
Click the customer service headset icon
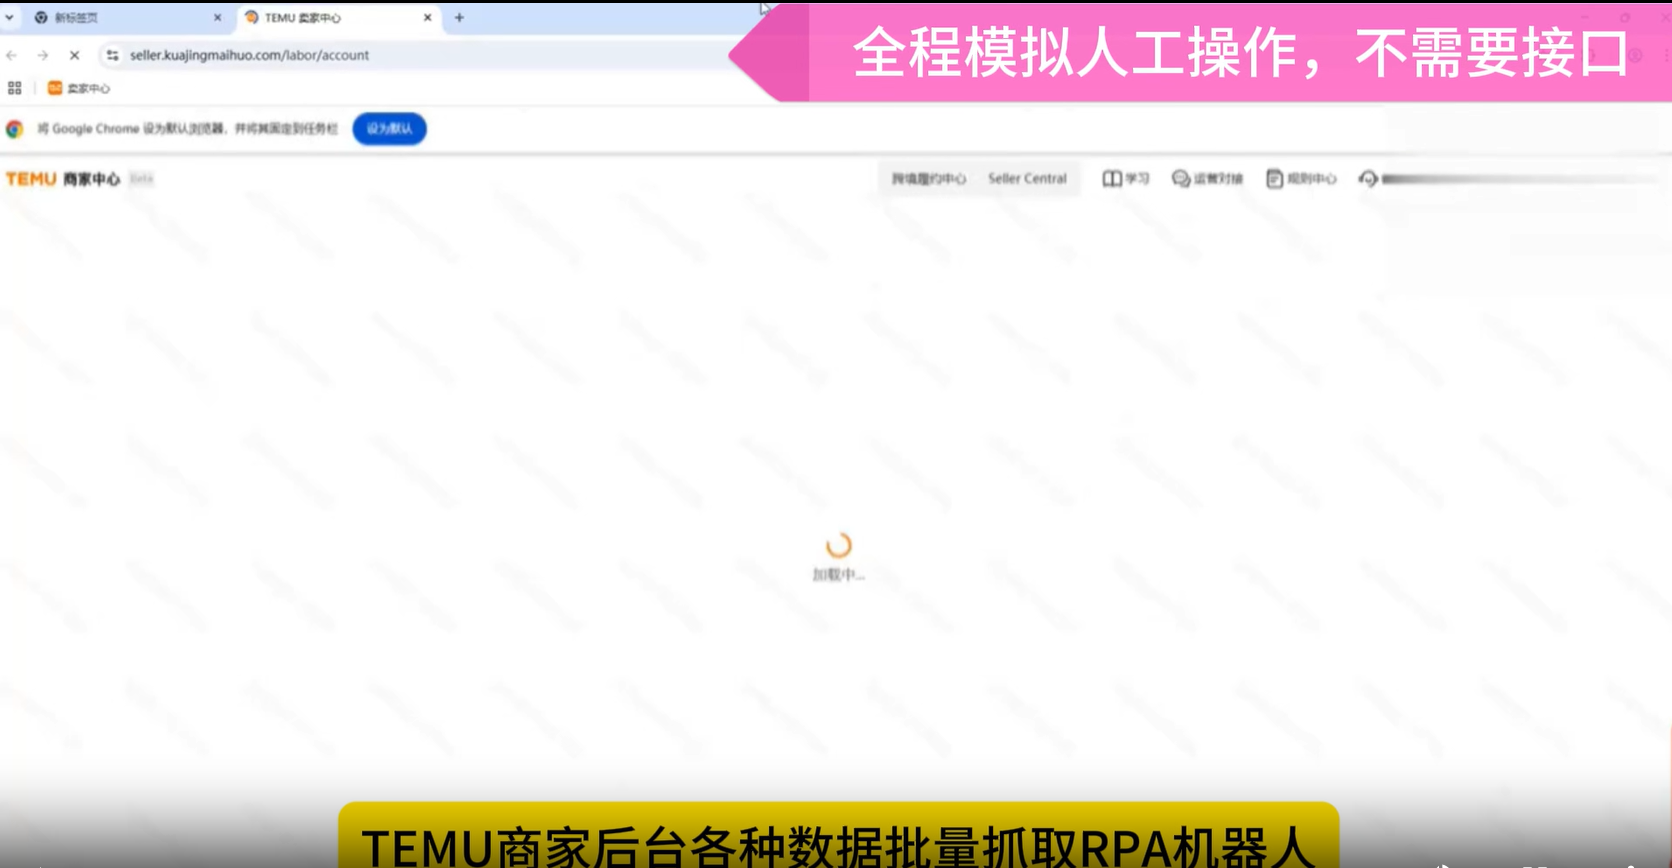pos(1368,179)
